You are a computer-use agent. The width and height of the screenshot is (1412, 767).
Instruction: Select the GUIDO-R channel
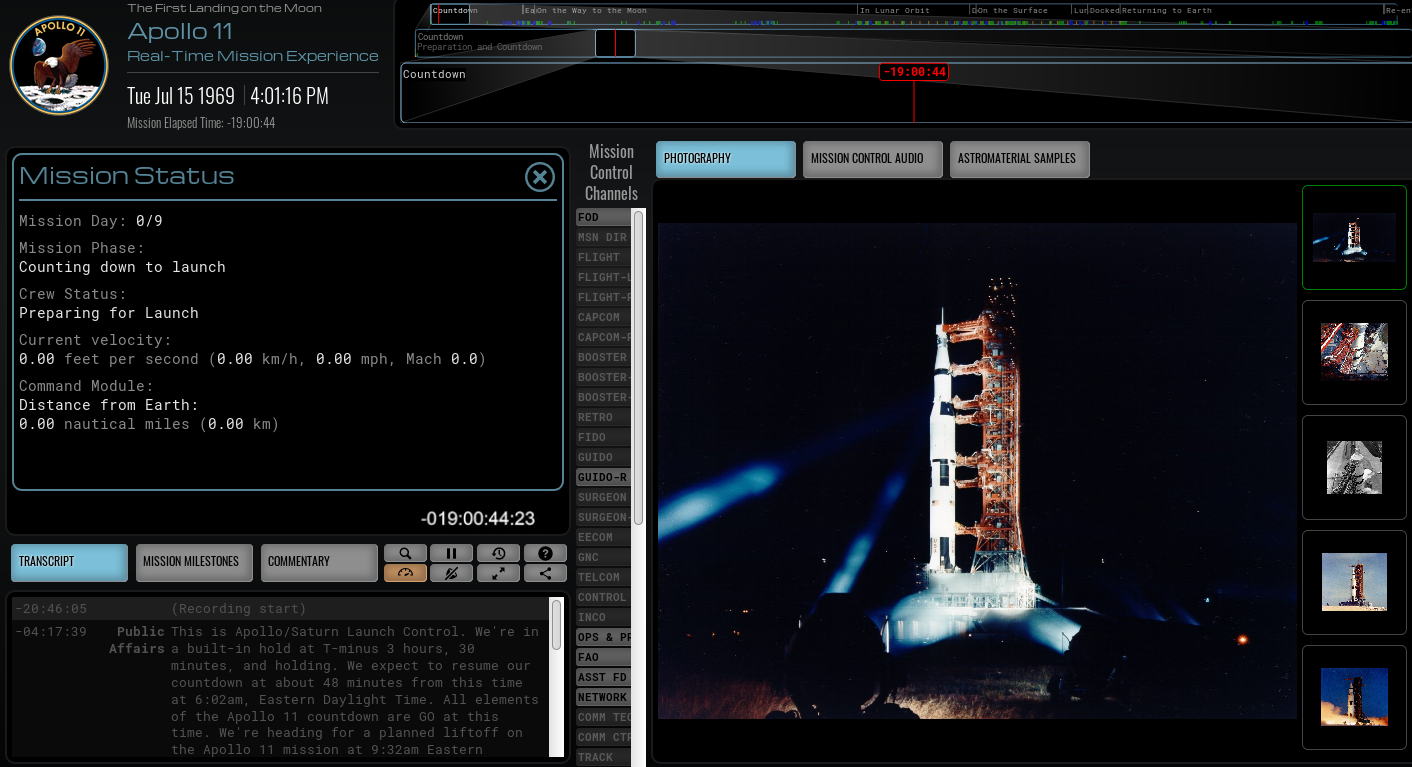[x=603, y=477]
